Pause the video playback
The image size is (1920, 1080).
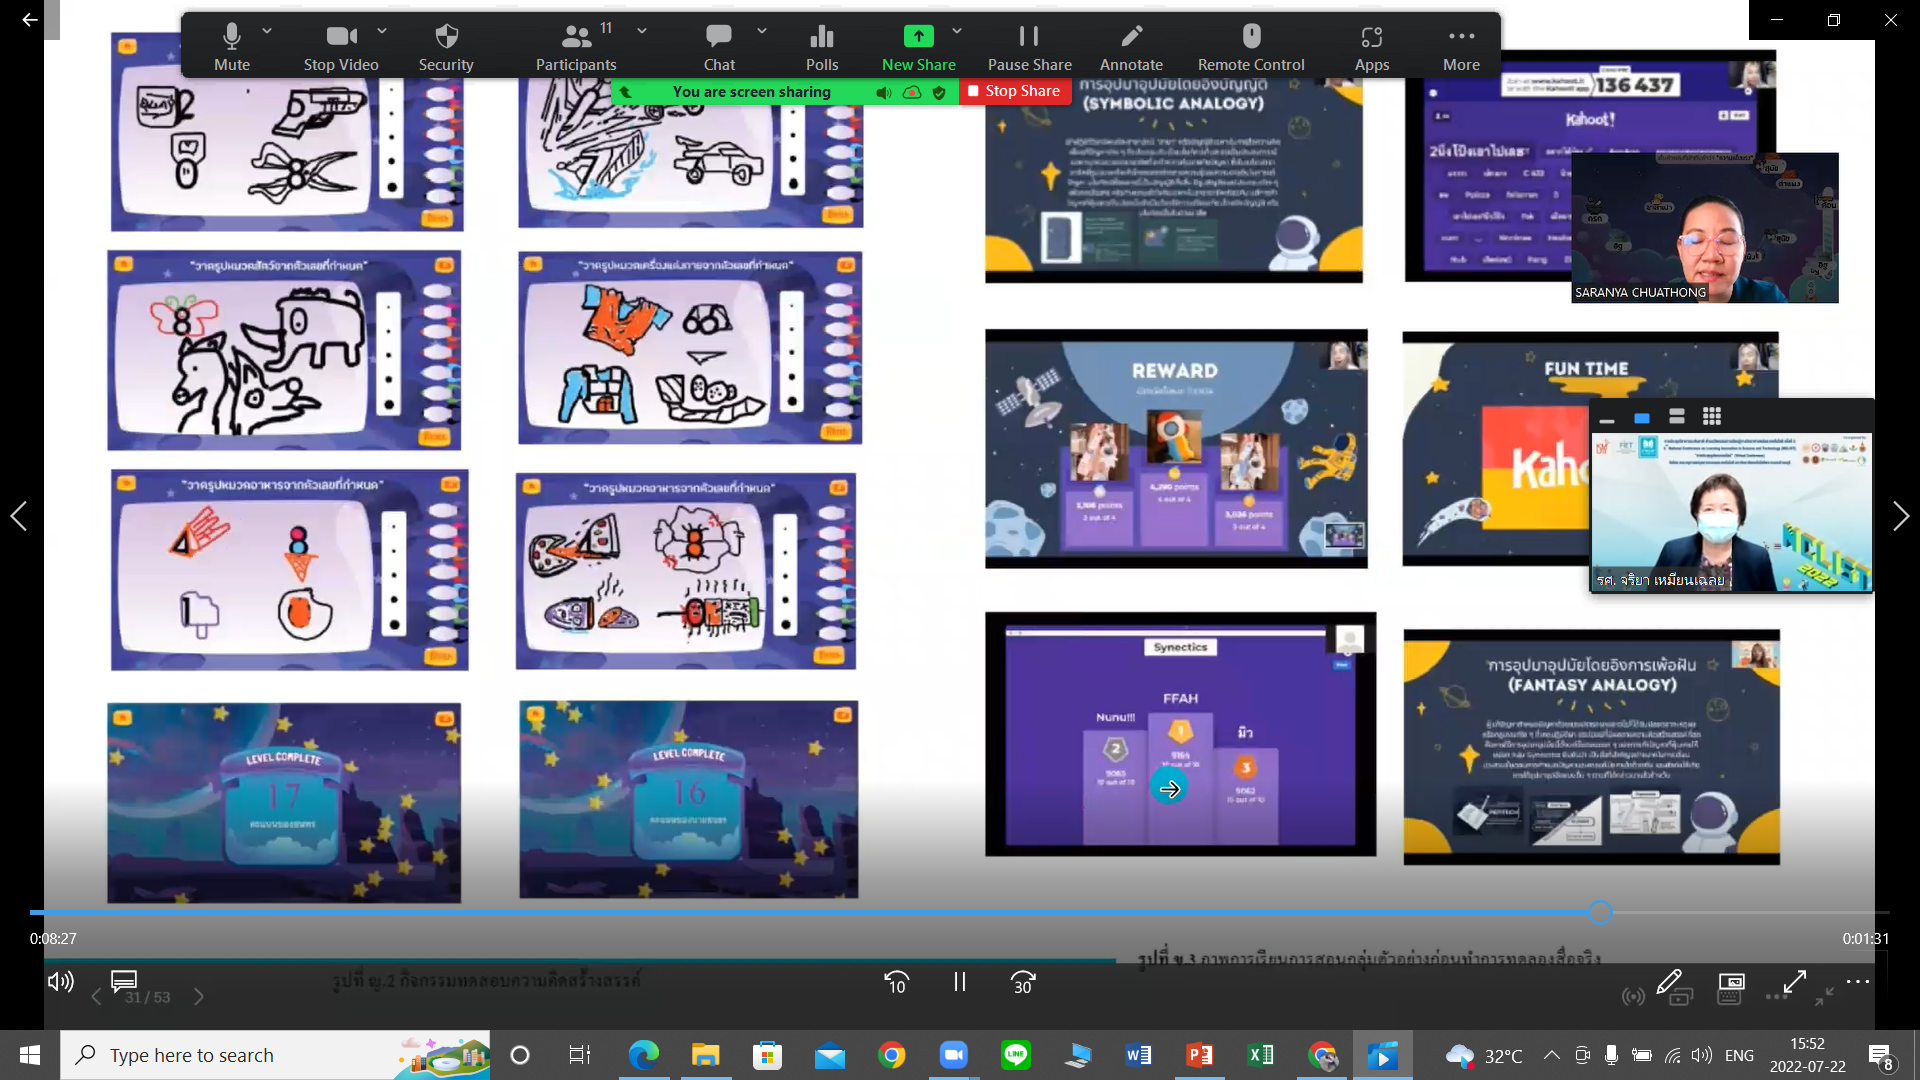click(959, 983)
